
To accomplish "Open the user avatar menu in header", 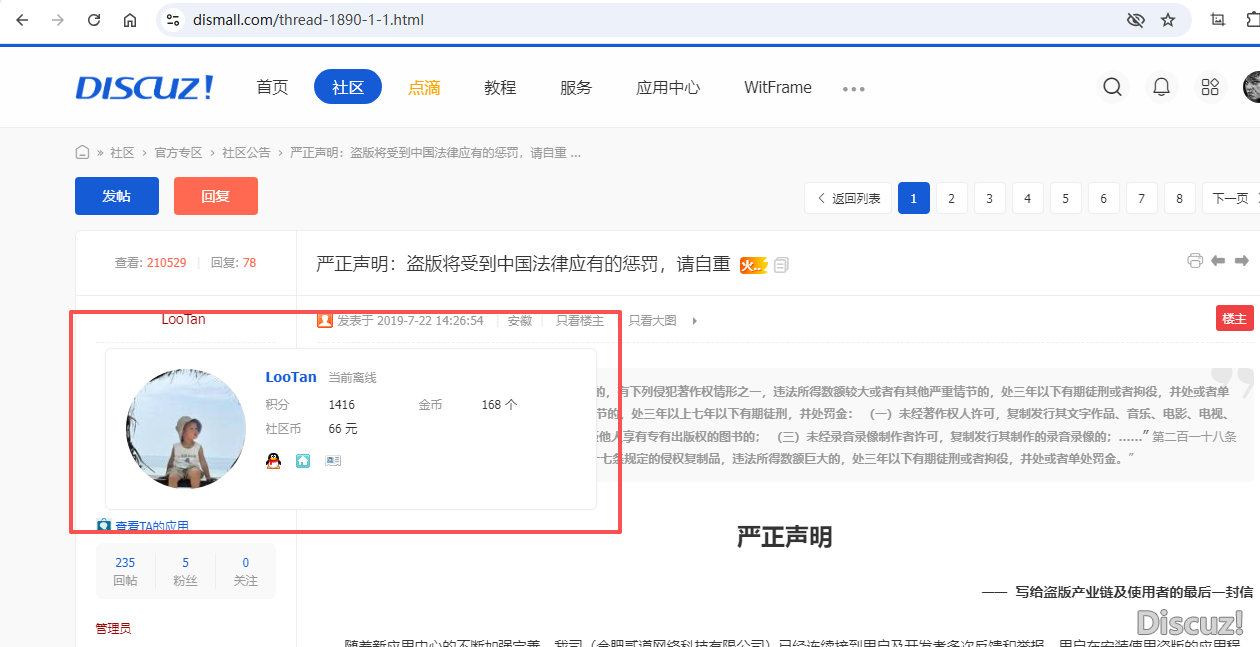I will point(1251,87).
